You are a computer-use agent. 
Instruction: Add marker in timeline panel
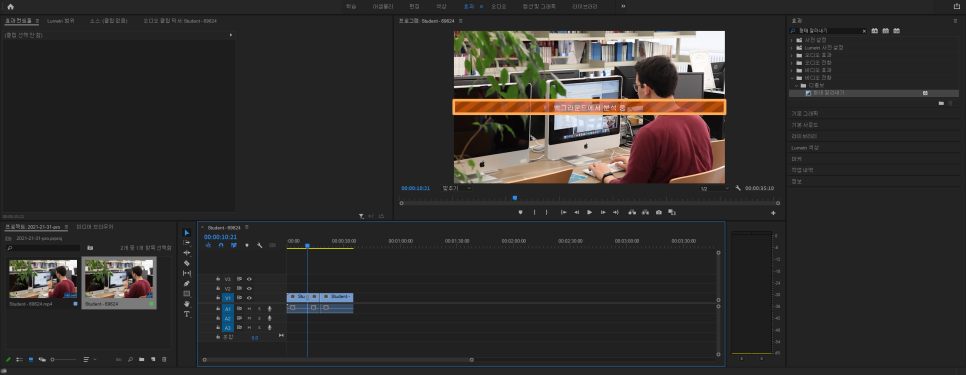[246, 245]
